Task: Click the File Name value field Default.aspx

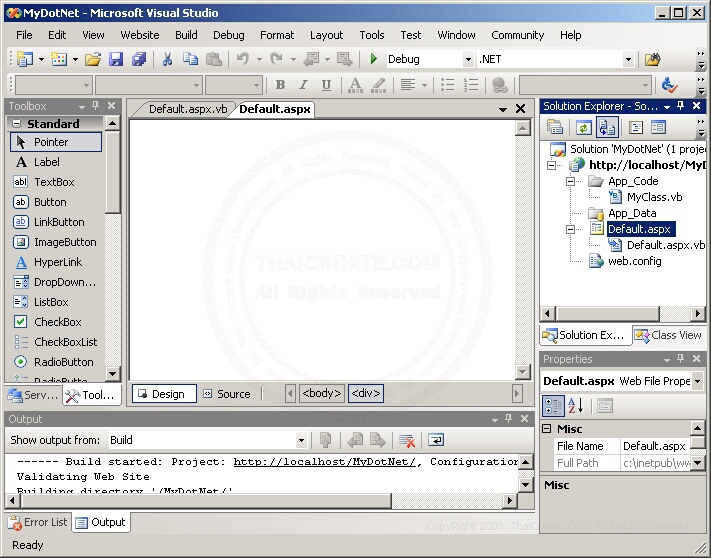Action: tap(655, 446)
